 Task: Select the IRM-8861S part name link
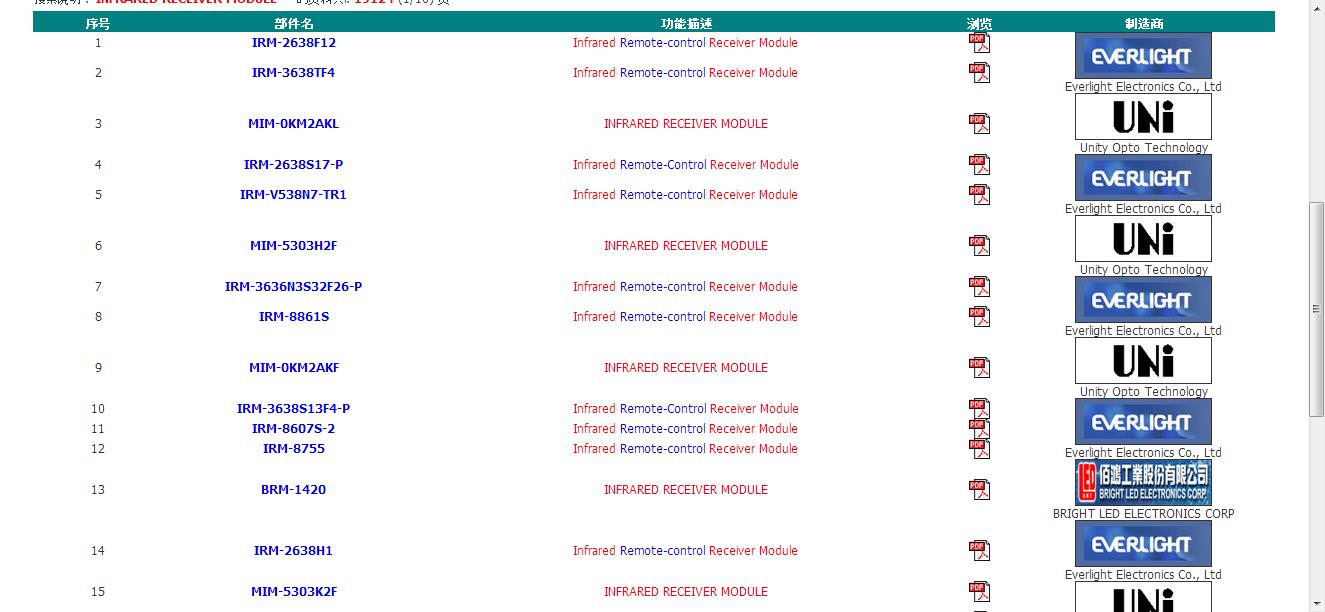coord(294,317)
